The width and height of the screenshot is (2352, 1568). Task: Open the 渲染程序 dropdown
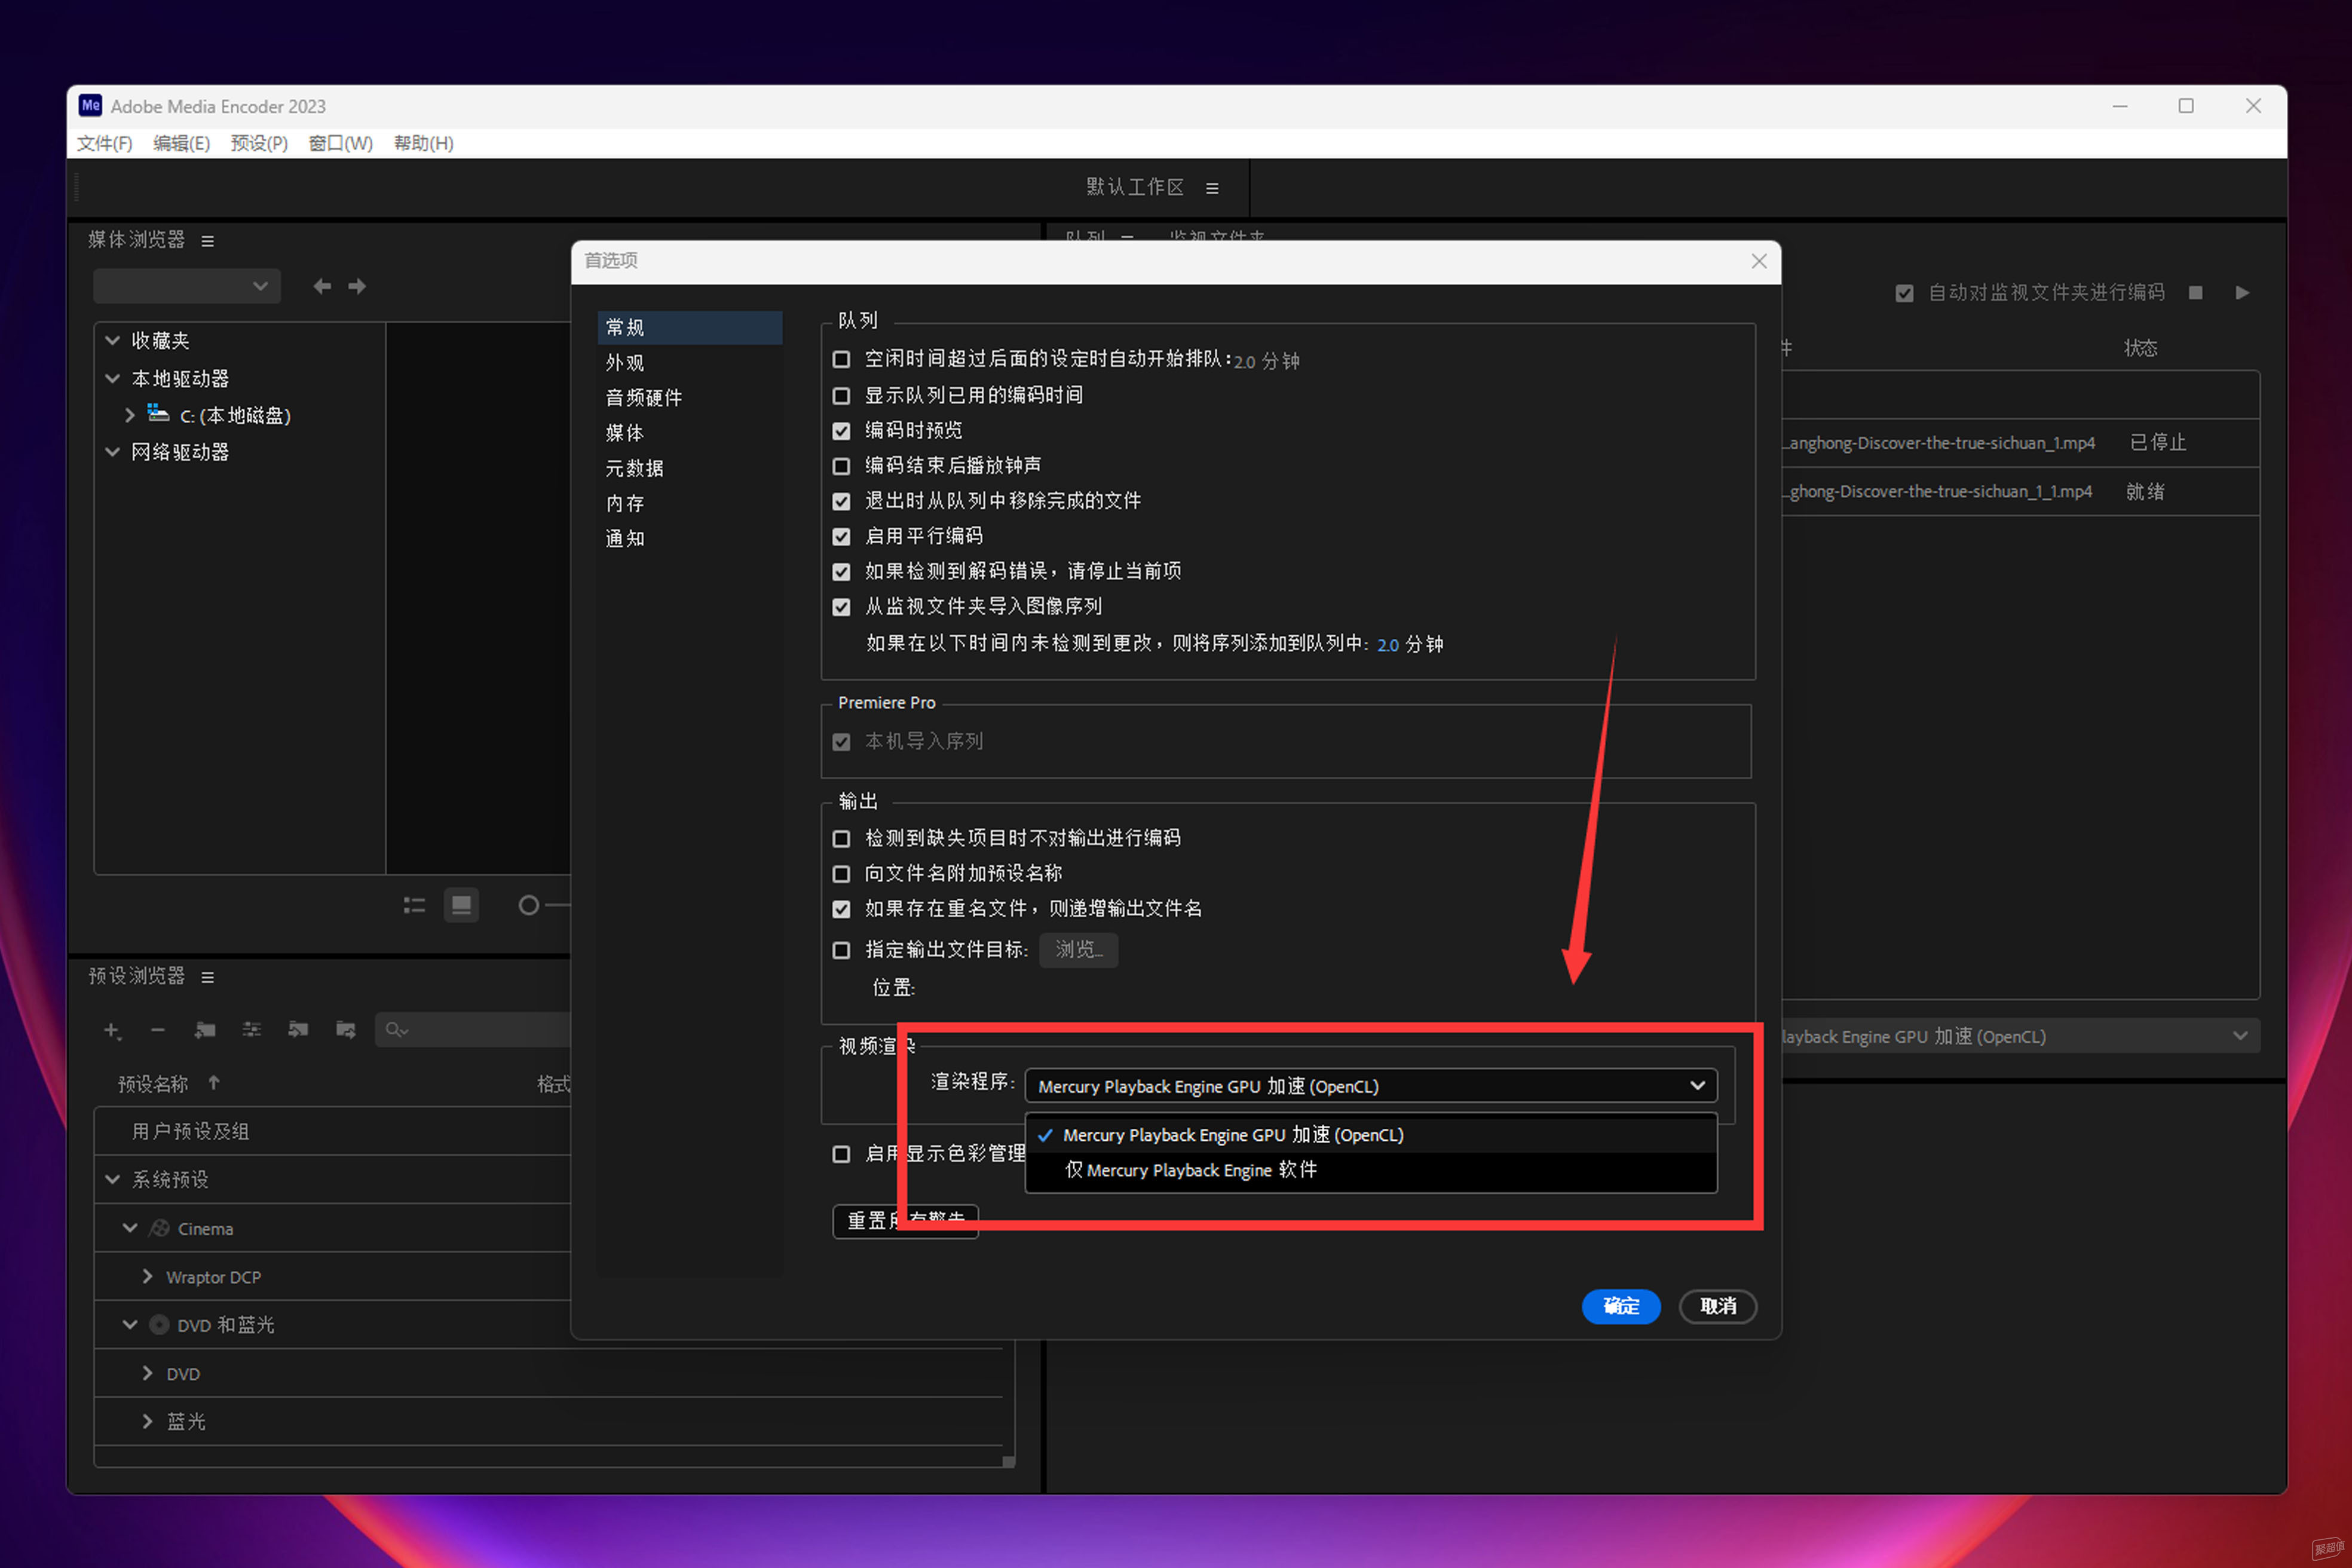(1371, 1086)
